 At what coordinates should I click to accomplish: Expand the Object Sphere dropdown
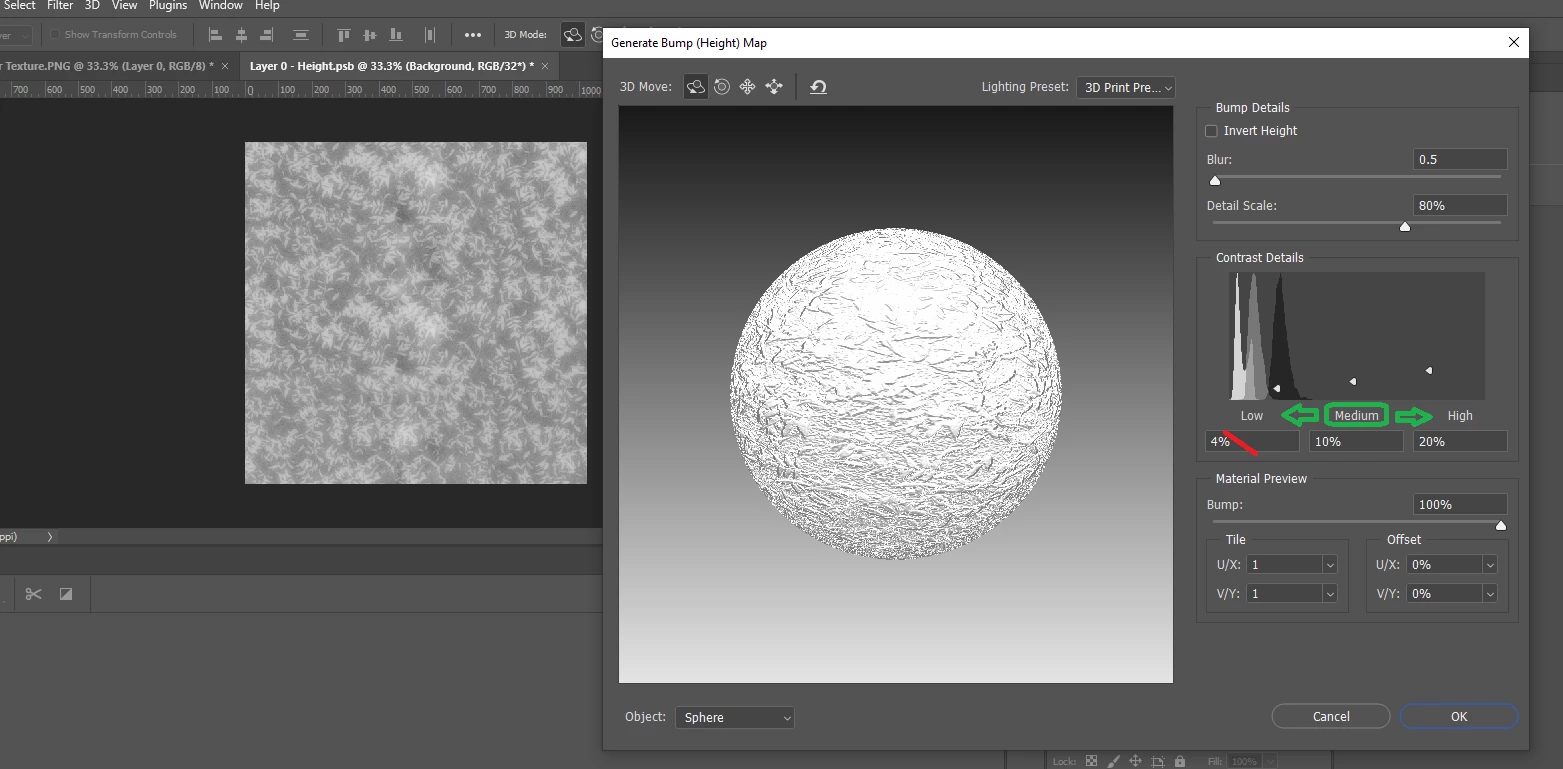734,717
